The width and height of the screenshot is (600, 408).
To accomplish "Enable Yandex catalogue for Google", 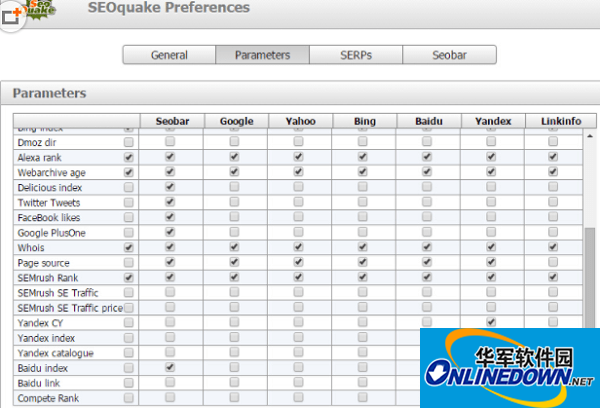I will coord(234,352).
